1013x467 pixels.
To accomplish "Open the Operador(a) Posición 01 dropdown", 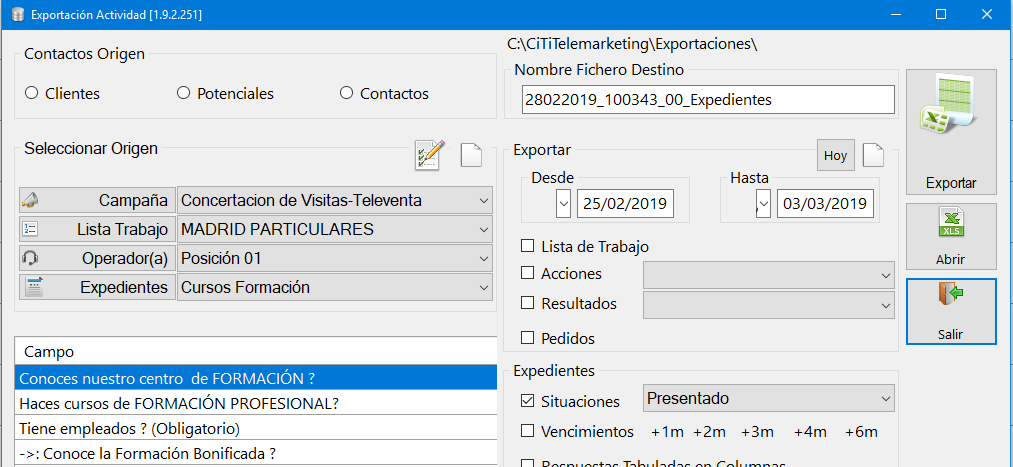I will pos(484,258).
